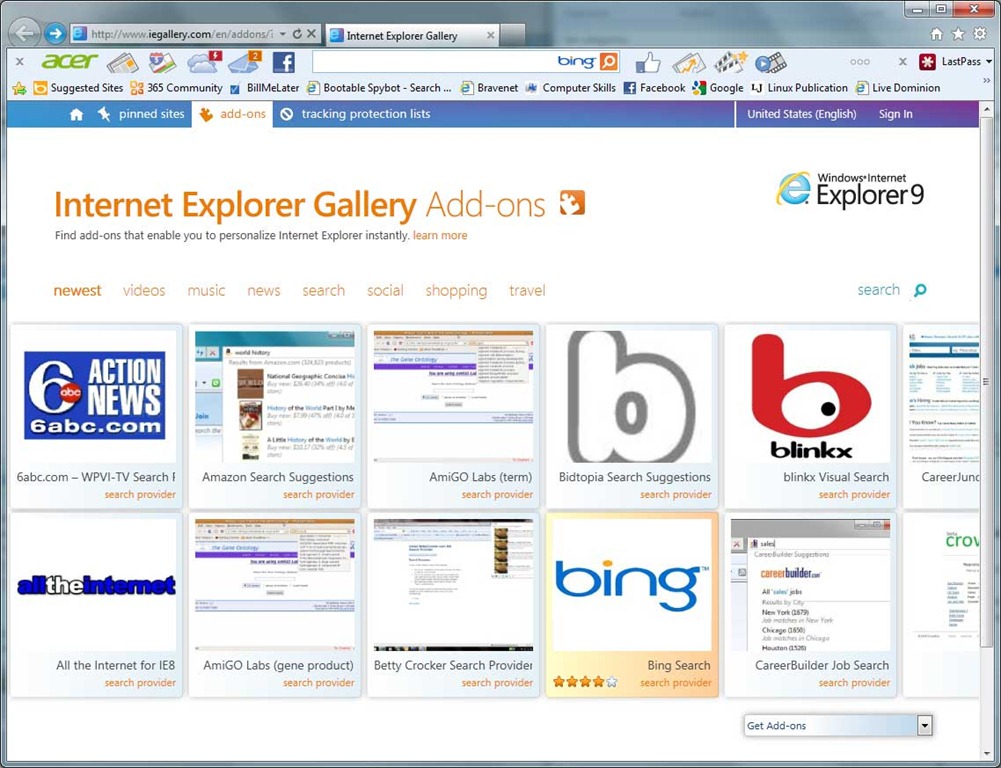1001x768 pixels.
Task: Rate Bing Search with the fifth star
Action: pyautogui.click(x=612, y=682)
